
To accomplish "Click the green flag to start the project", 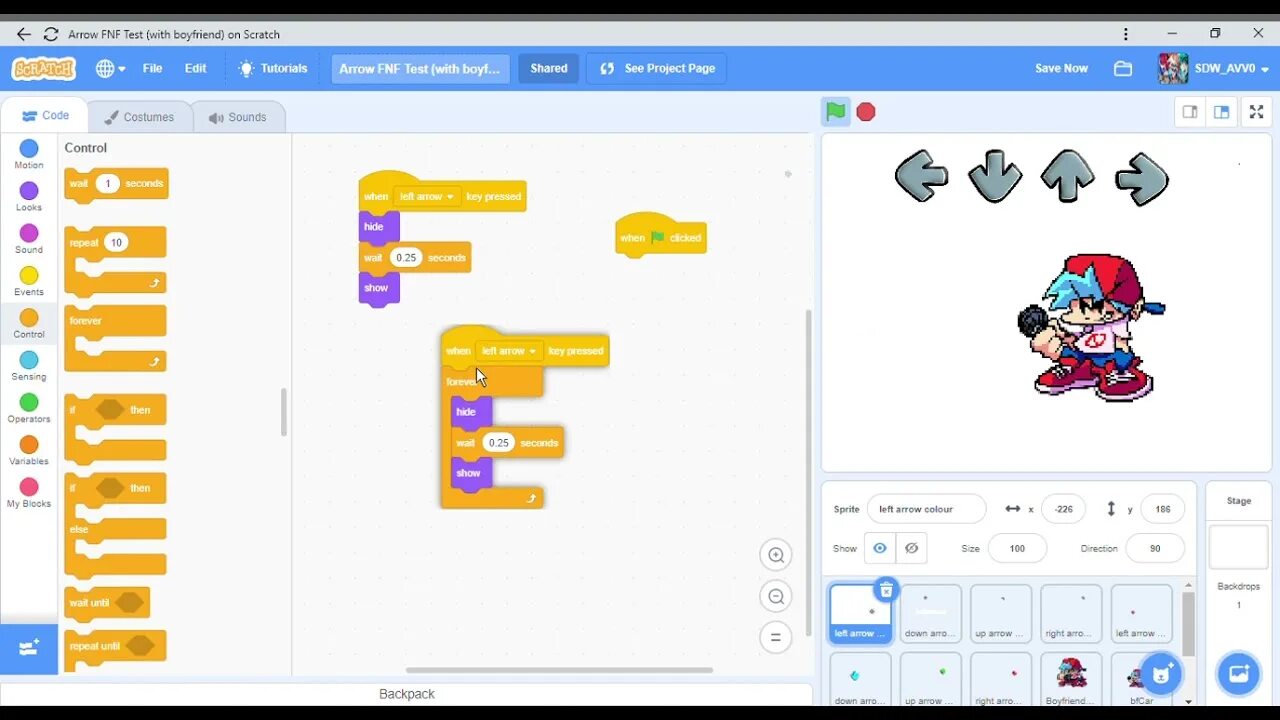I will [x=836, y=112].
